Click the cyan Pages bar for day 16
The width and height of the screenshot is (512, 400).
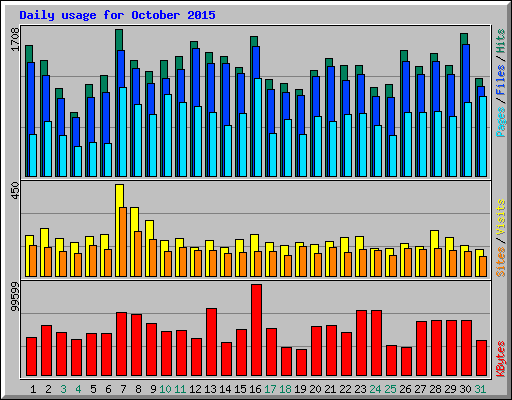[x=258, y=127]
